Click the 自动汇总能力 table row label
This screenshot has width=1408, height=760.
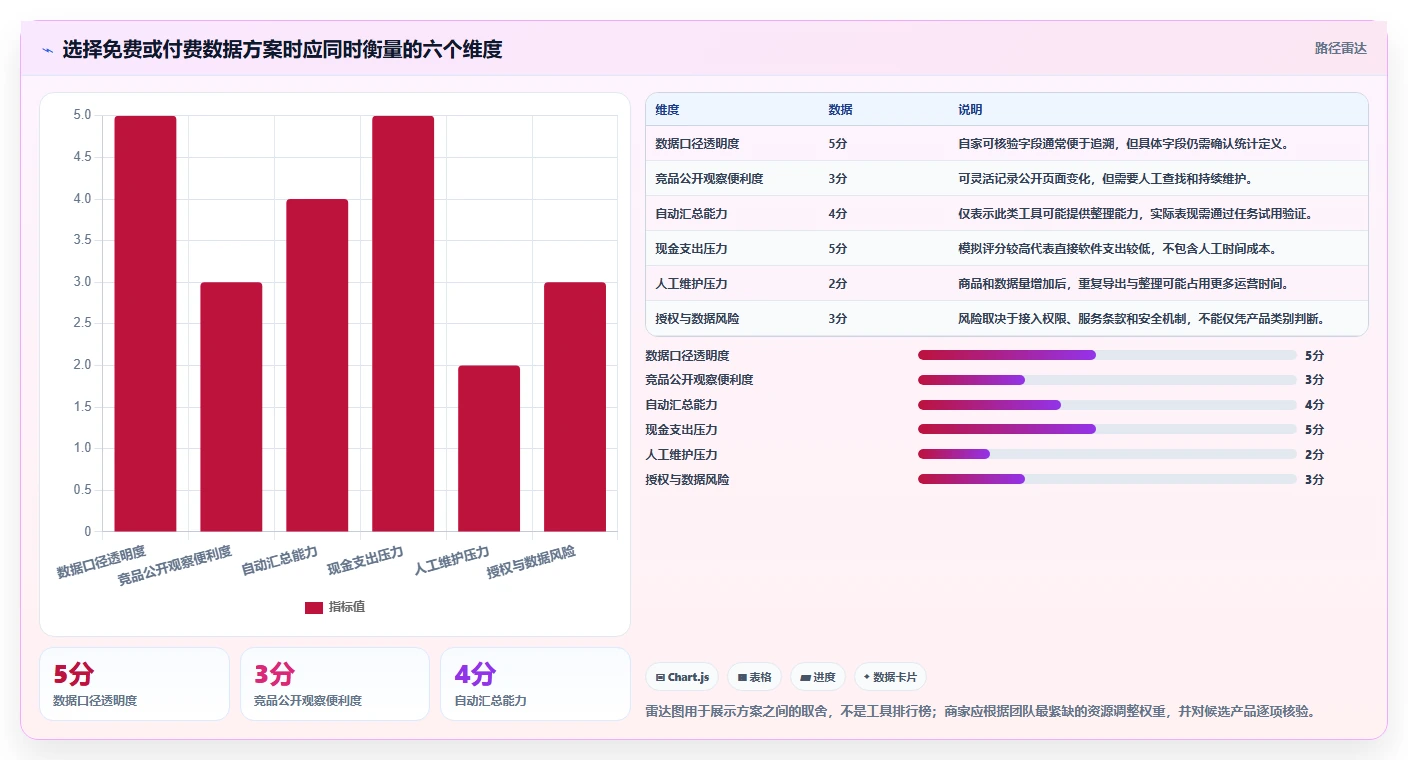click(x=691, y=214)
